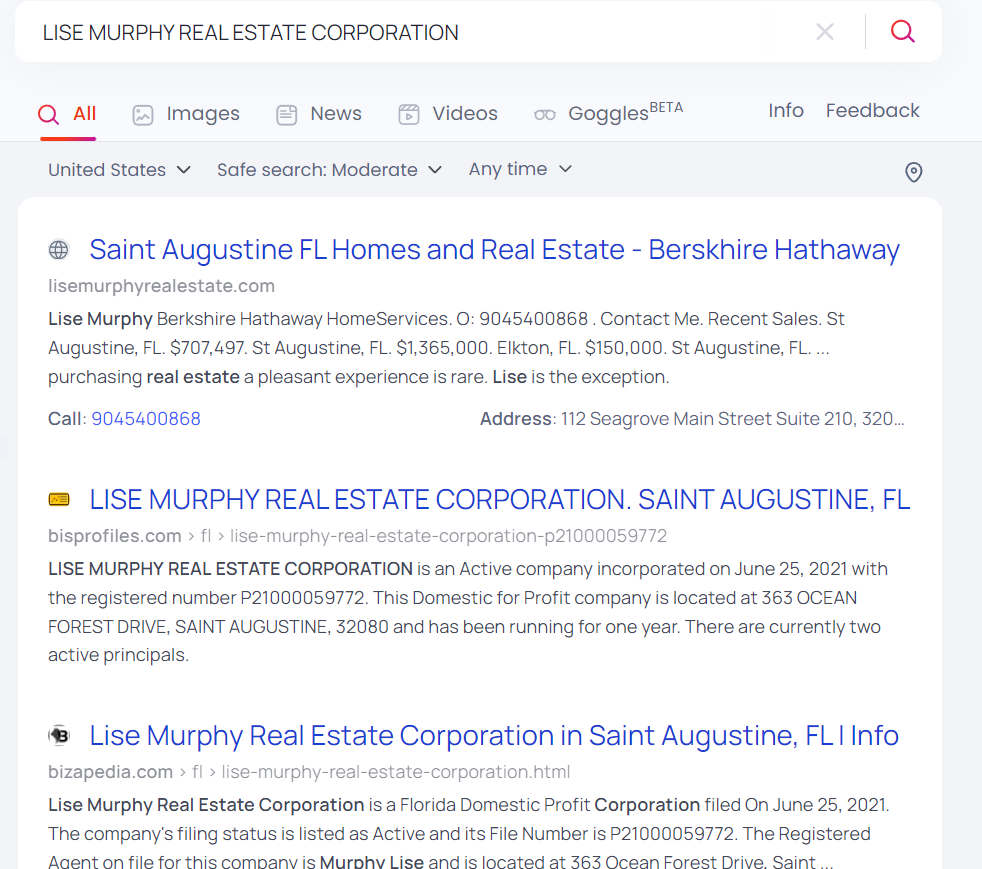Switch to the Images tab
Image resolution: width=982 pixels, height=869 pixels.
(186, 114)
